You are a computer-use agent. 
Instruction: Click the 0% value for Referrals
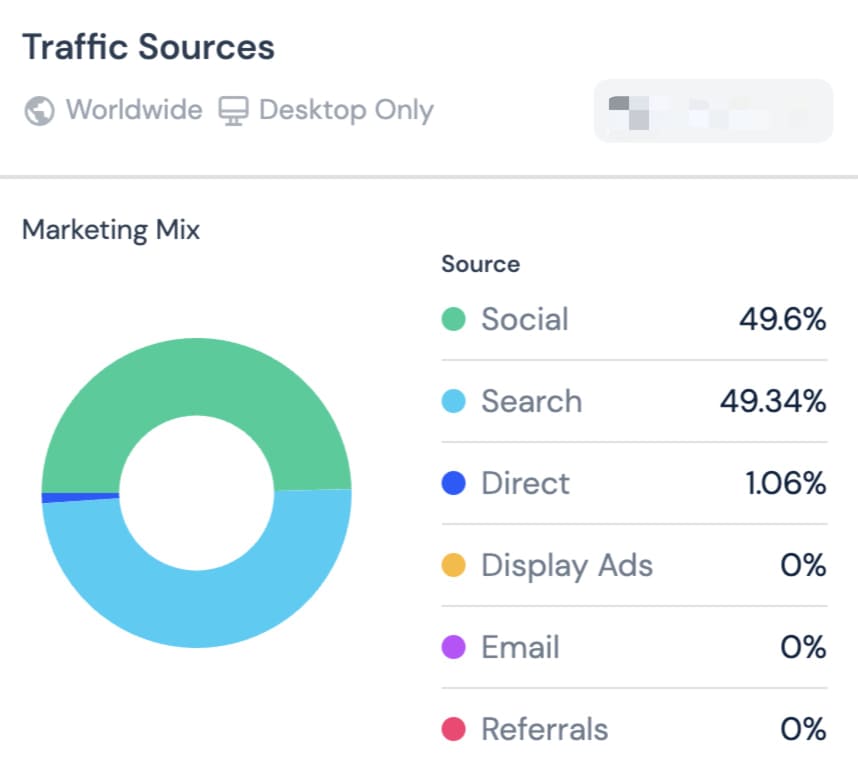click(803, 730)
